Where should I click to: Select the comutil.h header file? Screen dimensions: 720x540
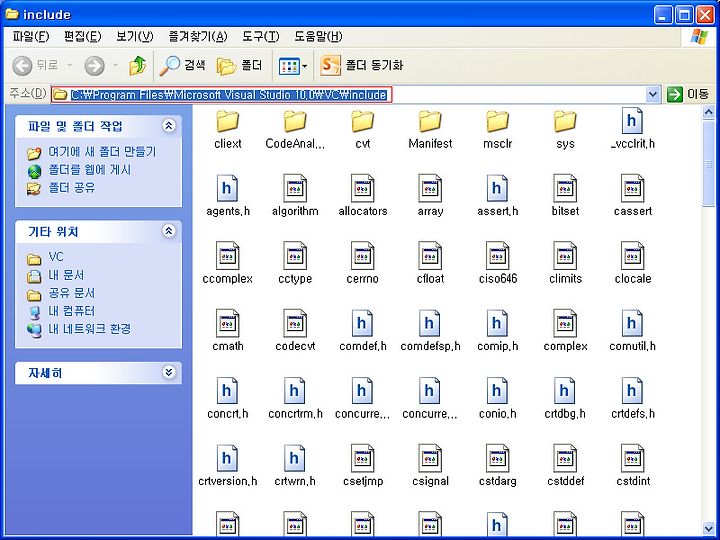633,332
